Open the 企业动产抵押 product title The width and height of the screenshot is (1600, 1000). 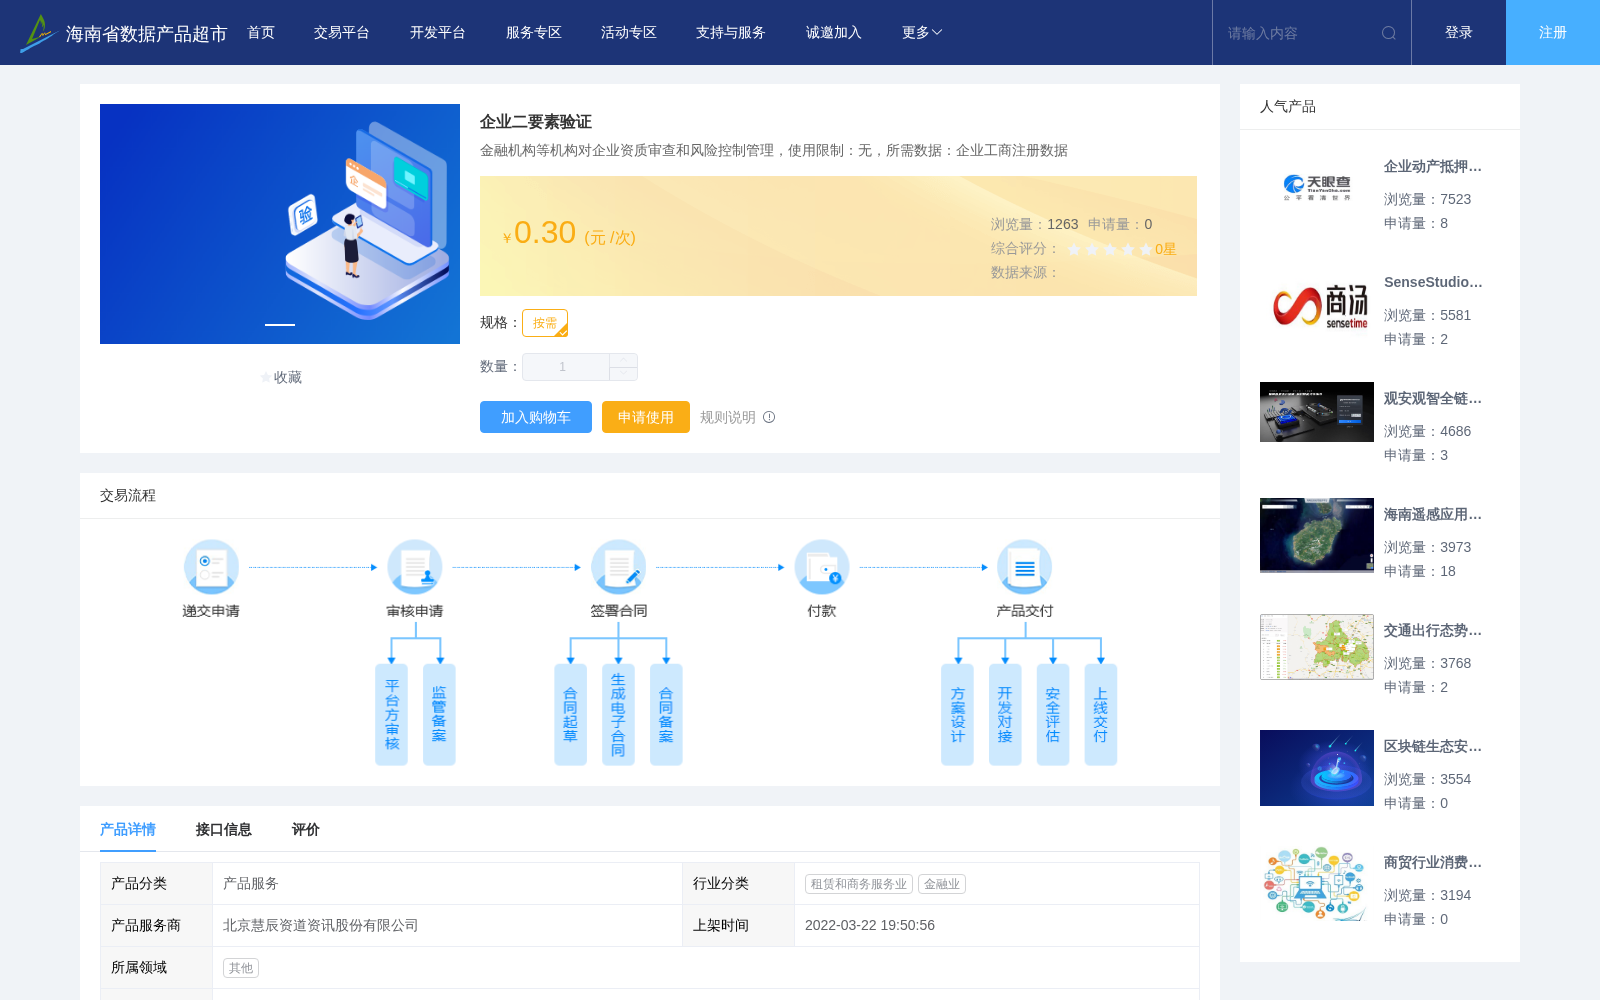[1433, 166]
